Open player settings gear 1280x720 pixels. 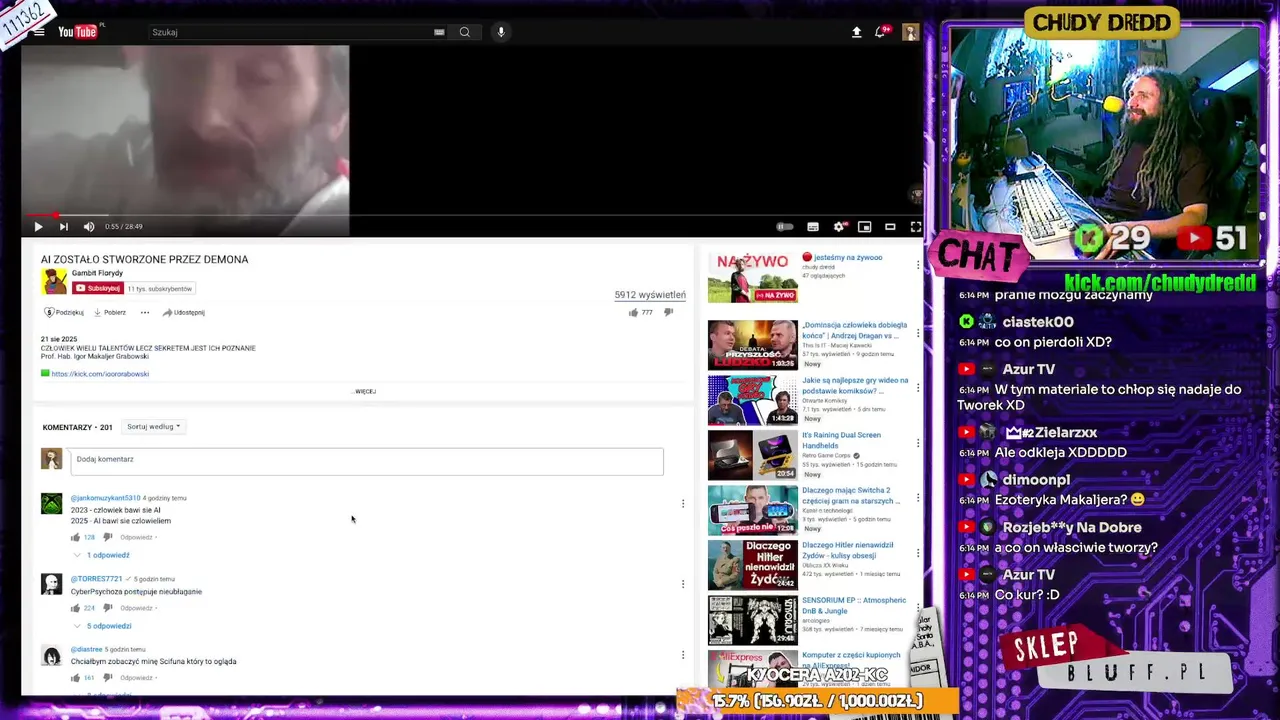point(839,227)
